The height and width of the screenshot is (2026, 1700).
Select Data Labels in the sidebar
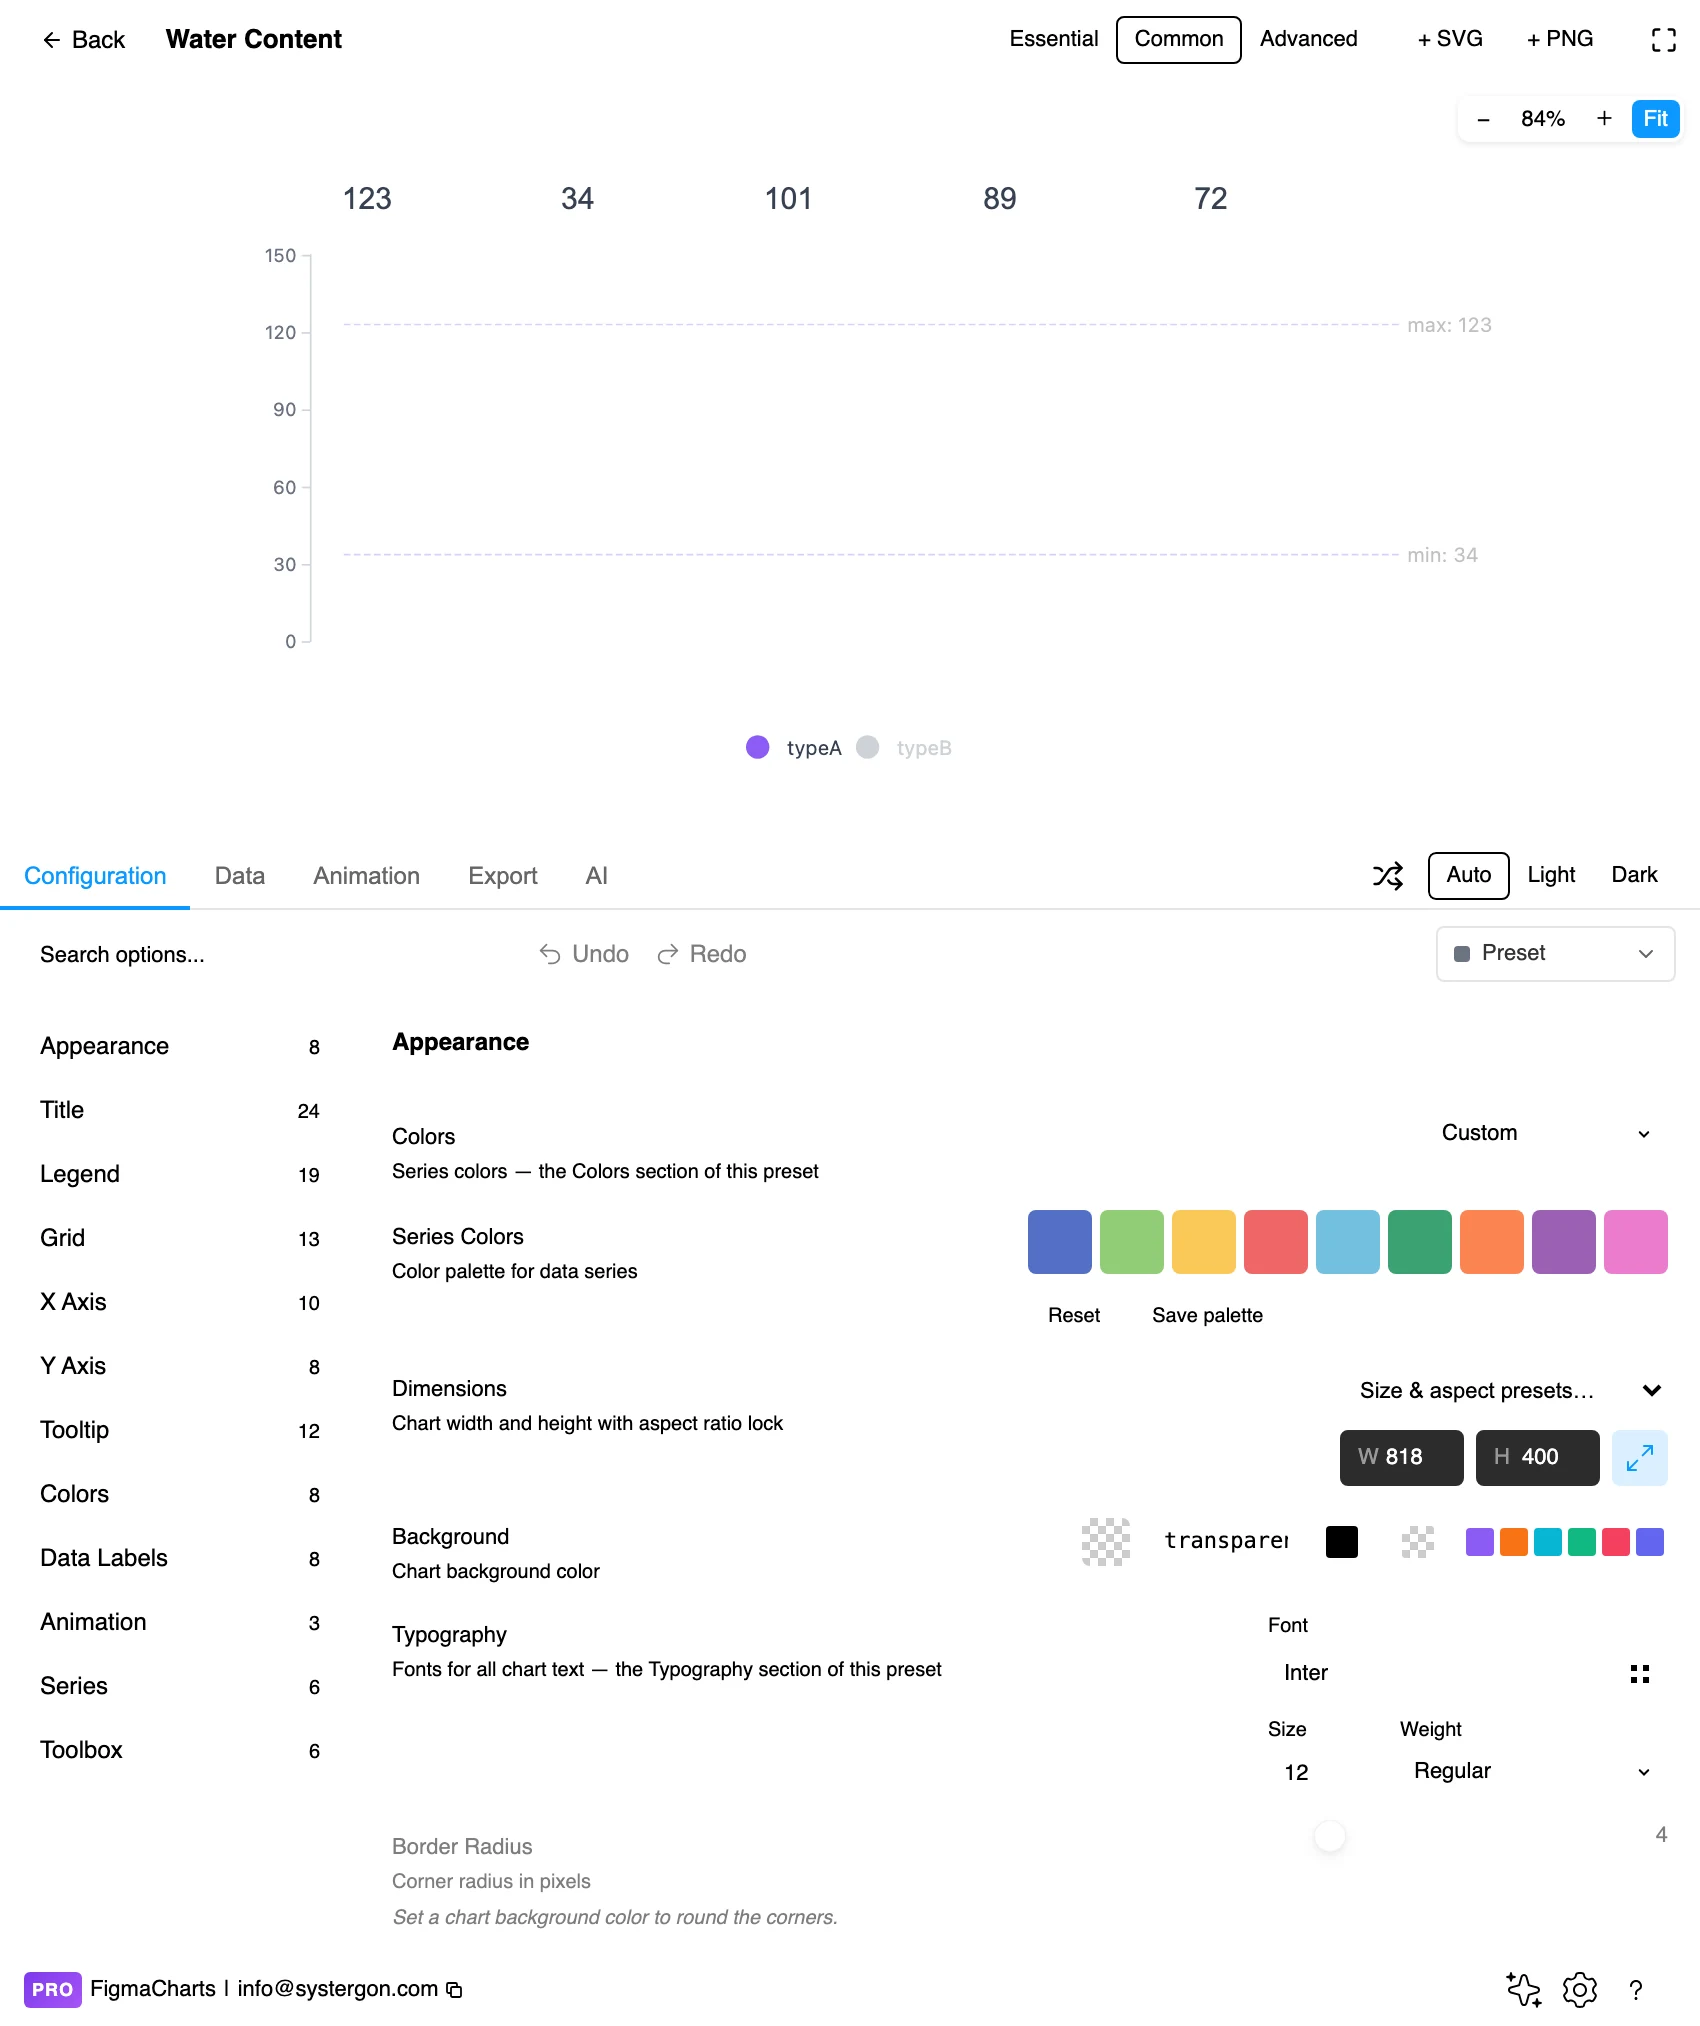(x=180, y=1558)
